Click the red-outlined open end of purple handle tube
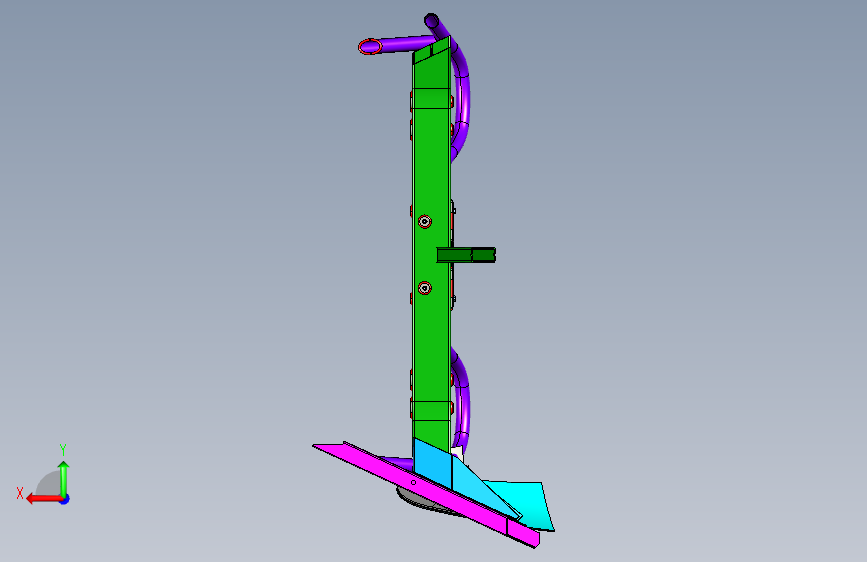This screenshot has width=867, height=562. pos(369,46)
